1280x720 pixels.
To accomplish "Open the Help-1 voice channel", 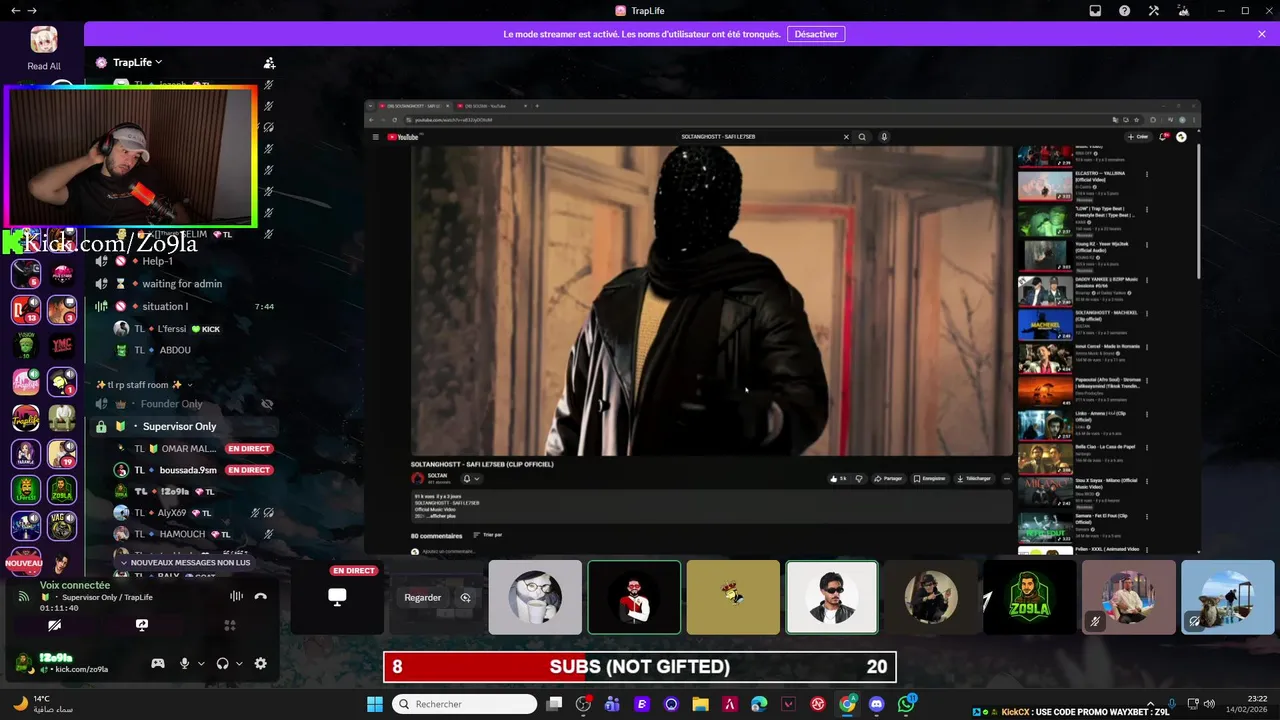I will [x=157, y=261].
